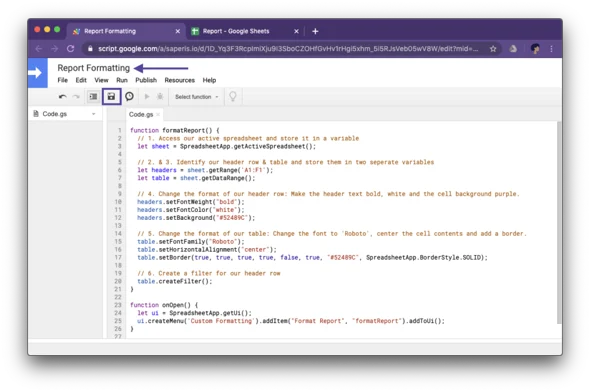Viewport: 590px width, 392px height.
Task: Click the indent/format code icon
Action: [x=93, y=97]
